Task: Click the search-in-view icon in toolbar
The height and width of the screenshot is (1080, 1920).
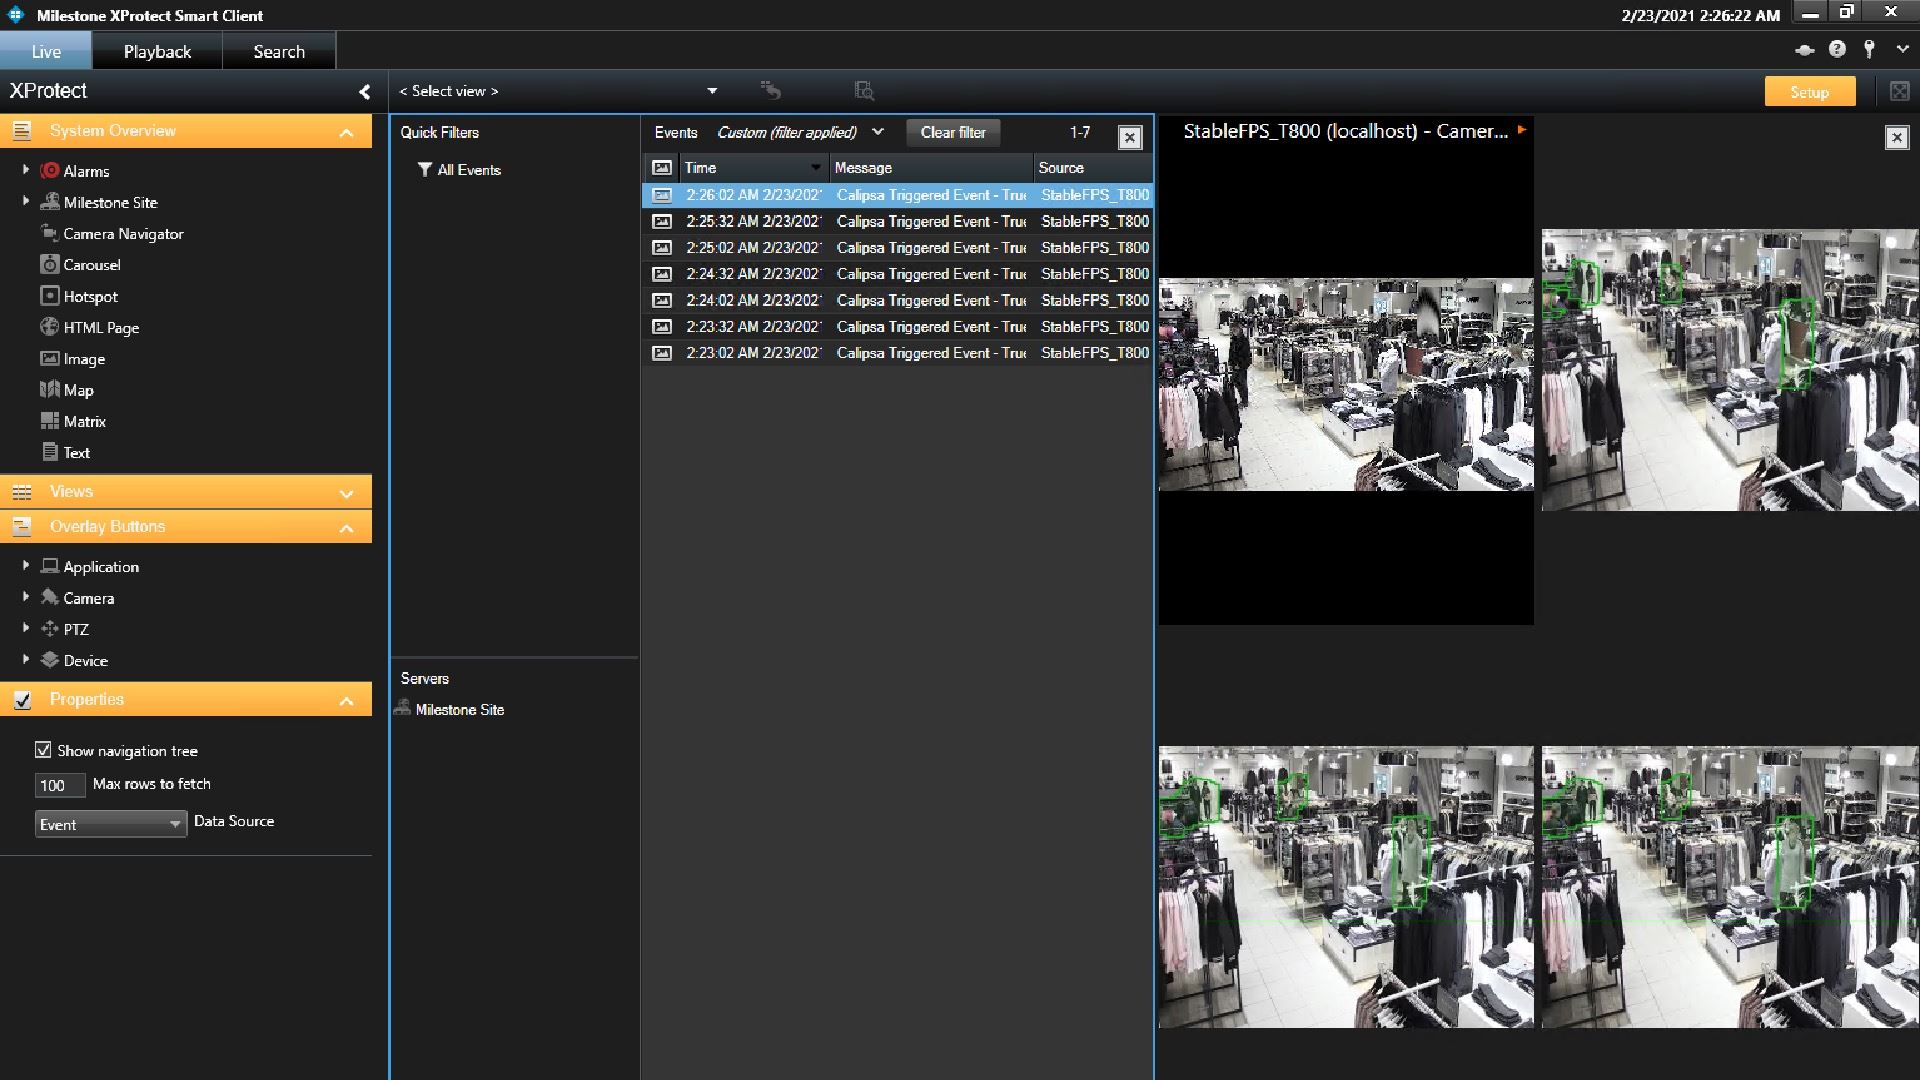Action: [x=864, y=91]
